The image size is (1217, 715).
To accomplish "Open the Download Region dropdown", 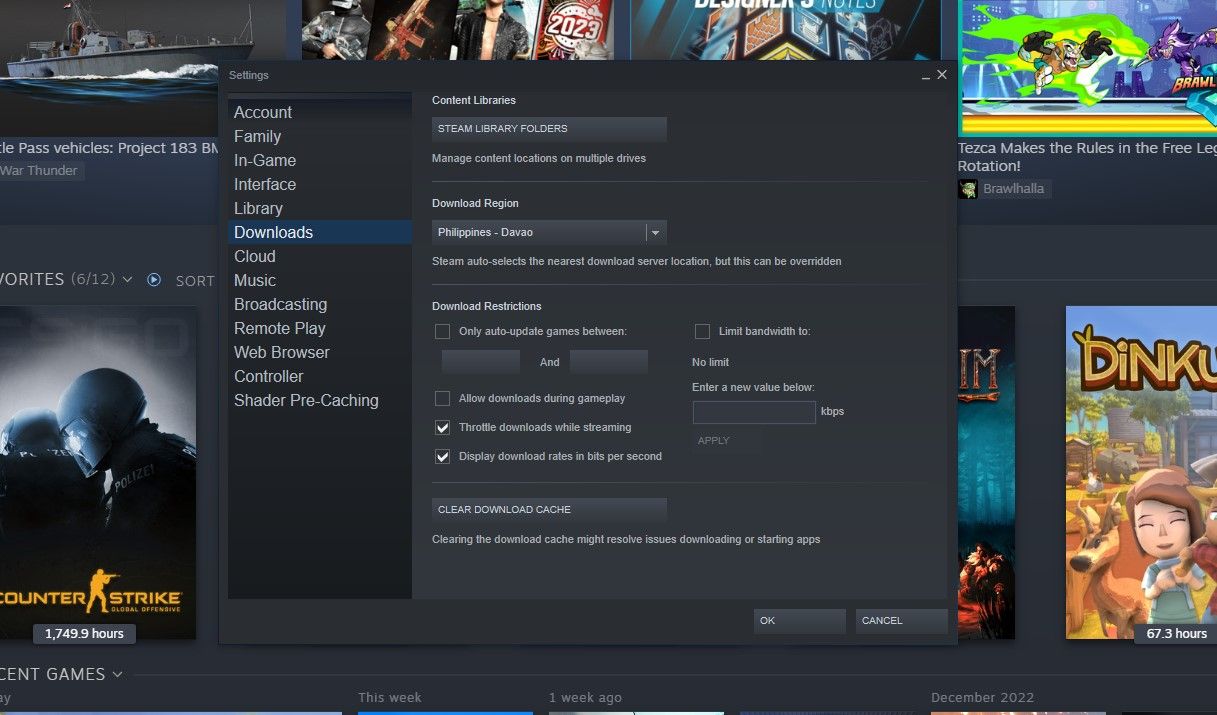I will pos(549,232).
